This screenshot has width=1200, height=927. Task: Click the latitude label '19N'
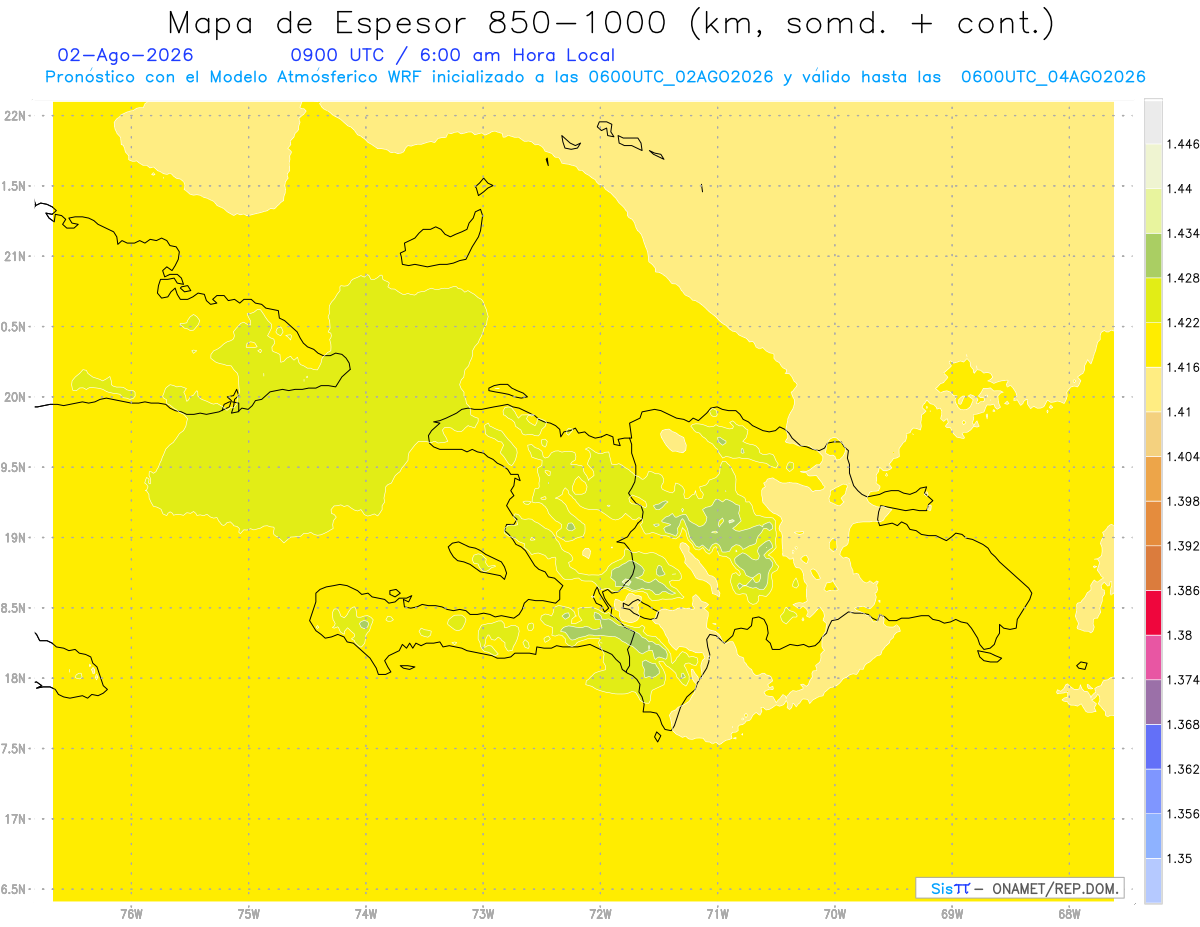[x=15, y=537]
